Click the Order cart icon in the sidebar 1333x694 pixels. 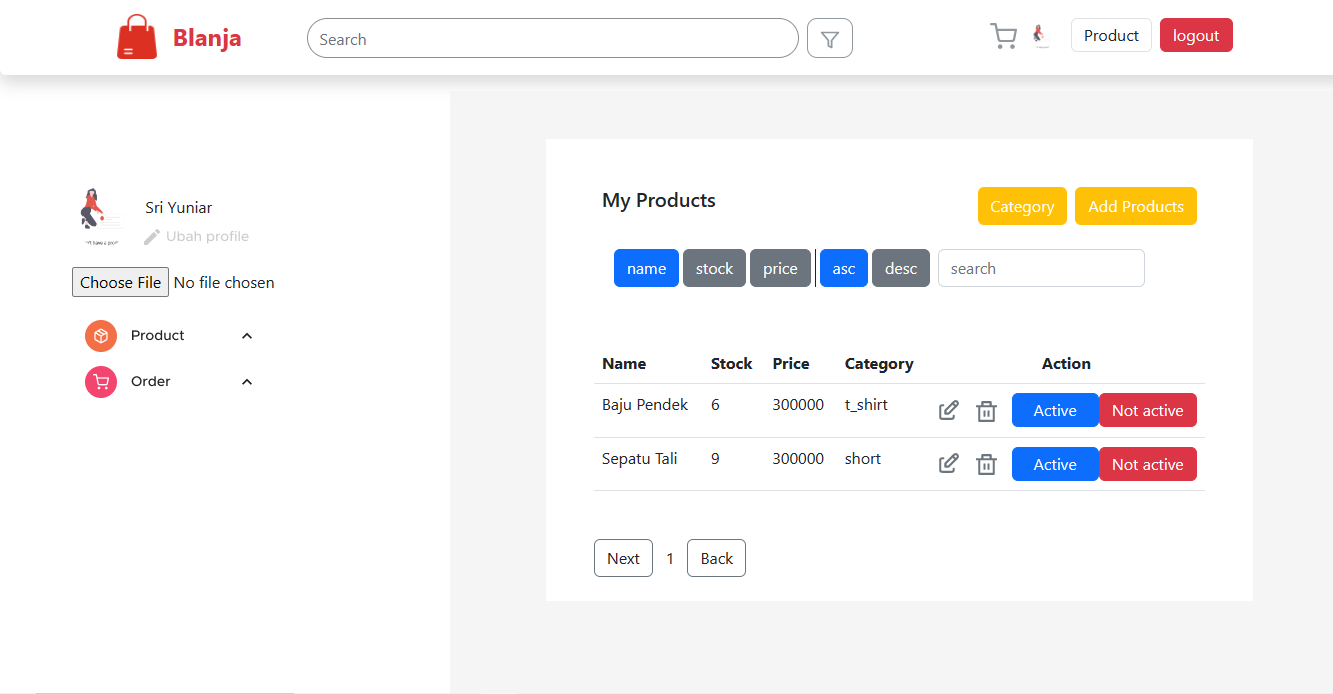pos(100,381)
